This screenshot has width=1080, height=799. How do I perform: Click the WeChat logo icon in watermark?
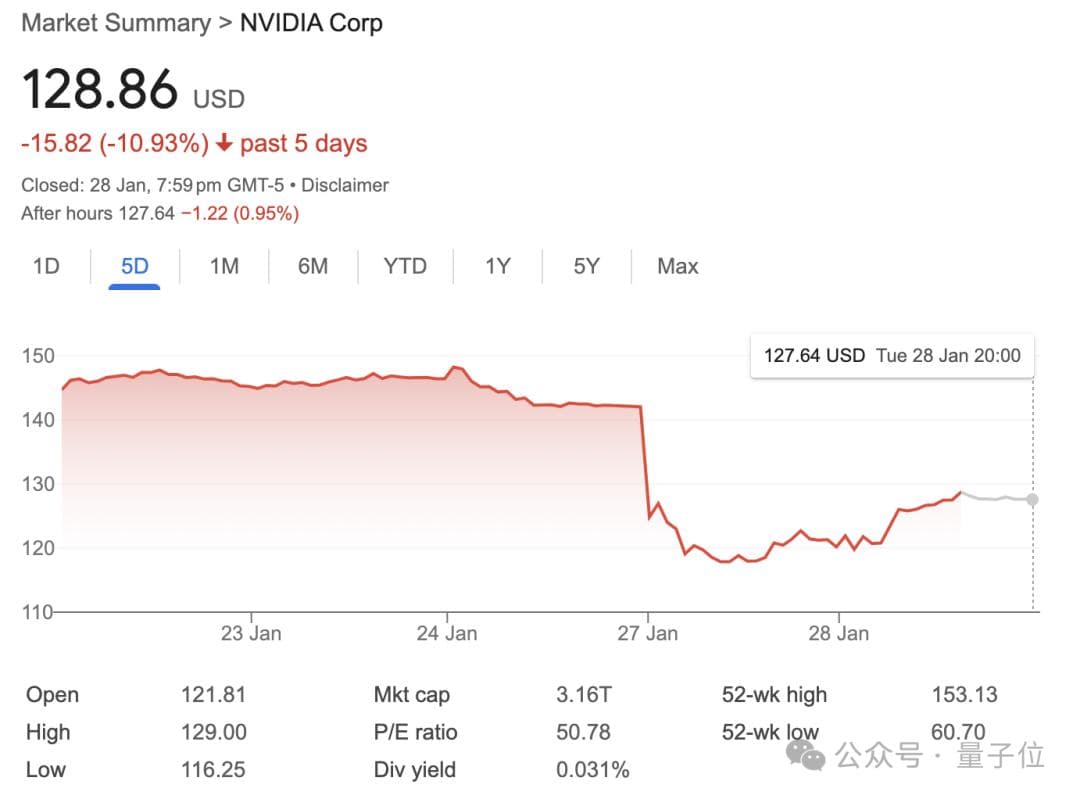click(x=806, y=755)
